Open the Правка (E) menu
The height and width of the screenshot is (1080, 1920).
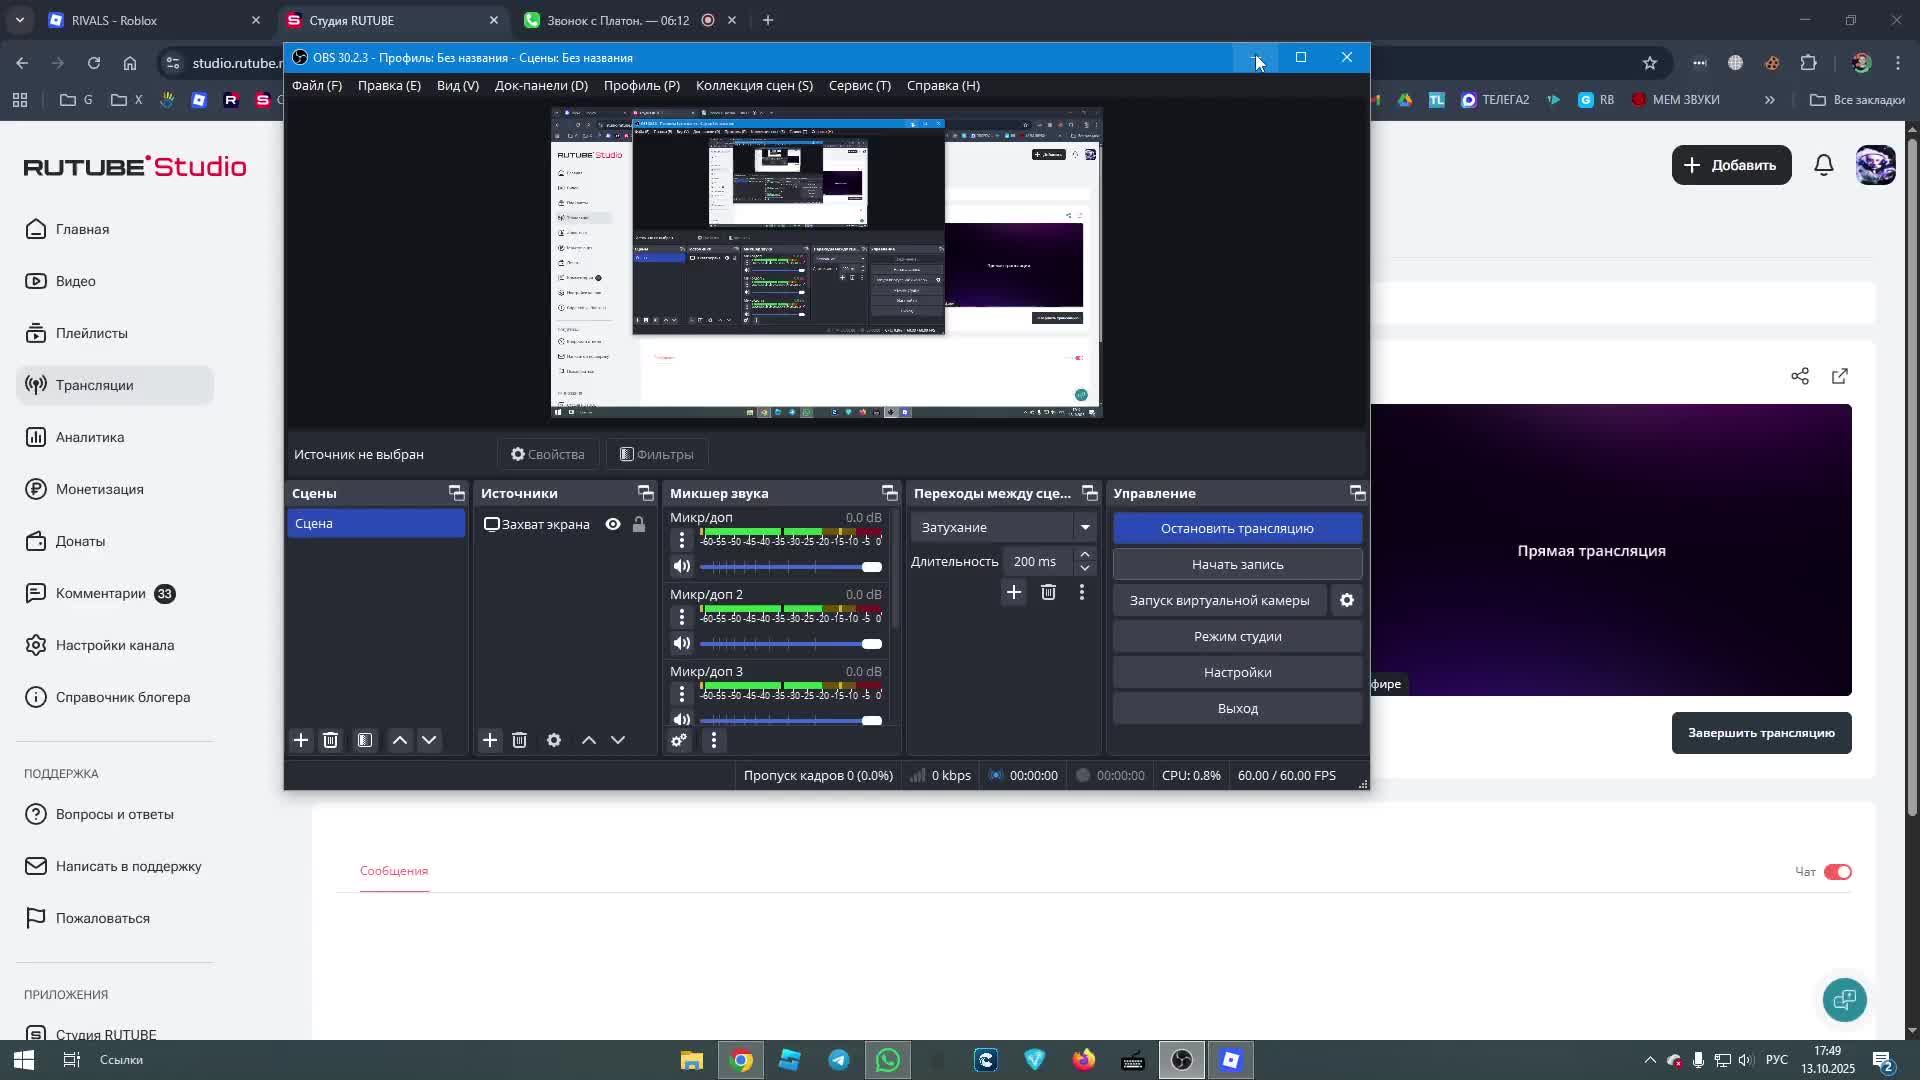389,85
